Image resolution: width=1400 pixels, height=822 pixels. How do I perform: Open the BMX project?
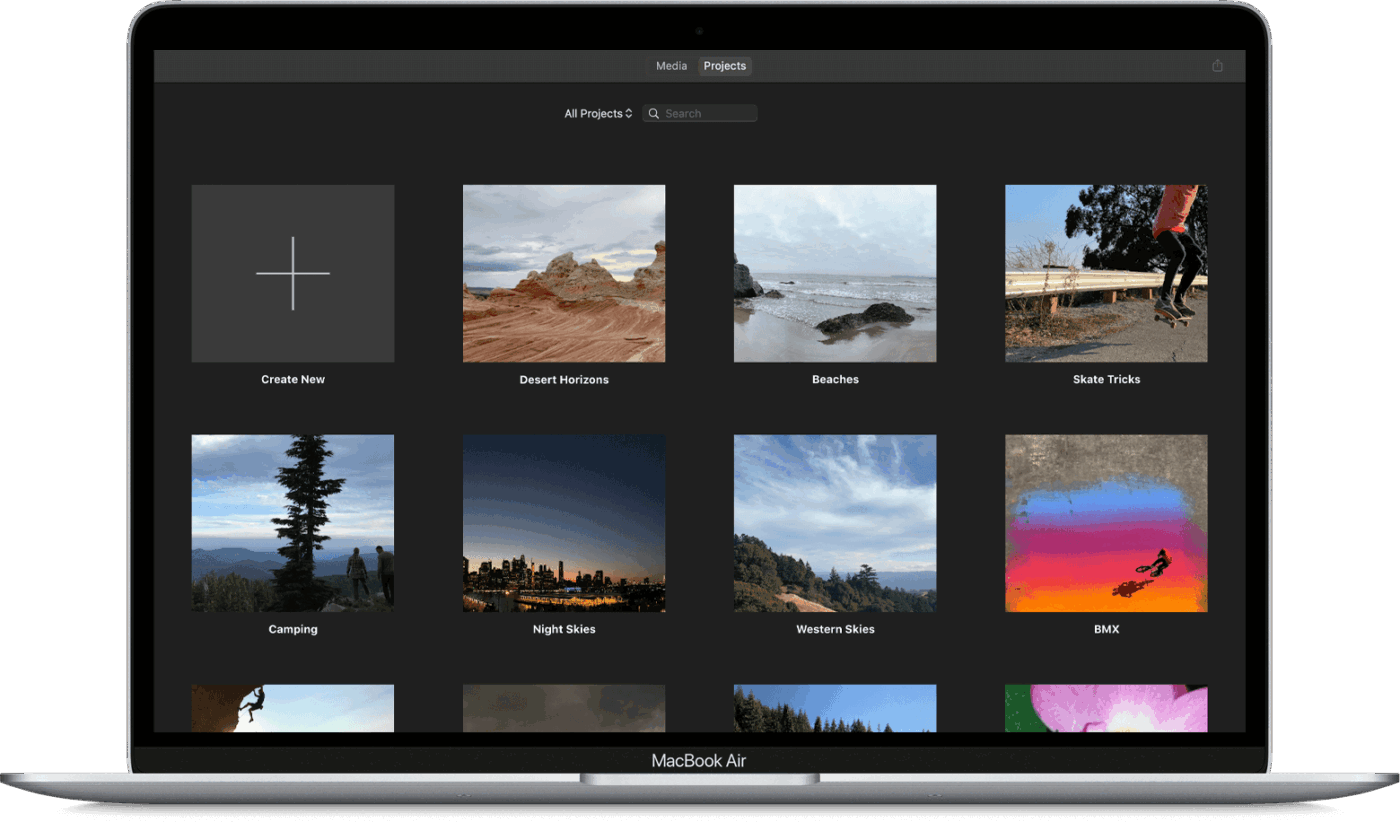click(x=1106, y=522)
